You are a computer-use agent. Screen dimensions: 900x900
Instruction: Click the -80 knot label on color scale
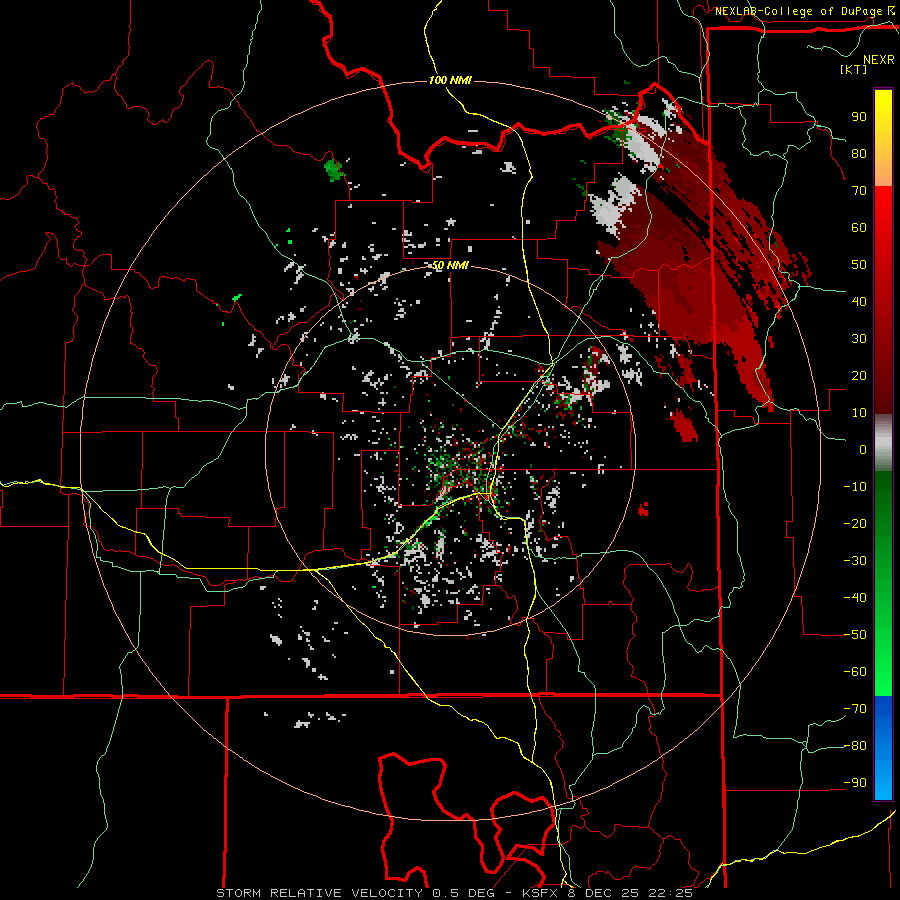855,746
